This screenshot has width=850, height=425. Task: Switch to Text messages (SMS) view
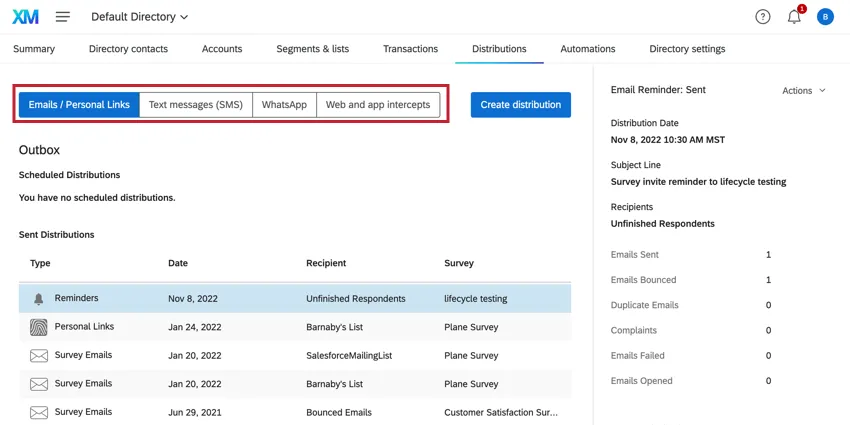click(195, 105)
